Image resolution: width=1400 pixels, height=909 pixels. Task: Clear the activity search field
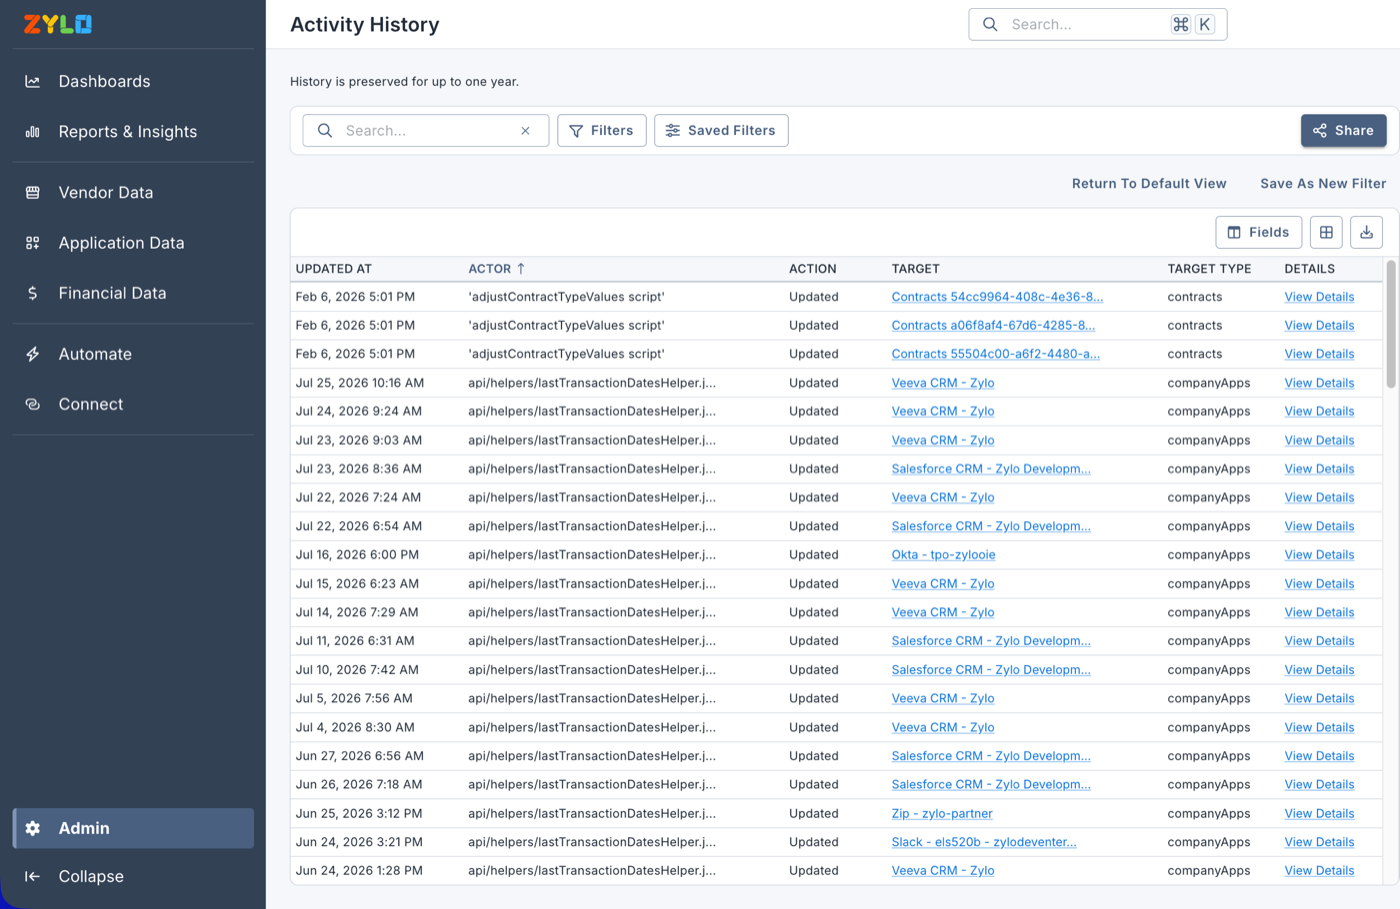(525, 131)
